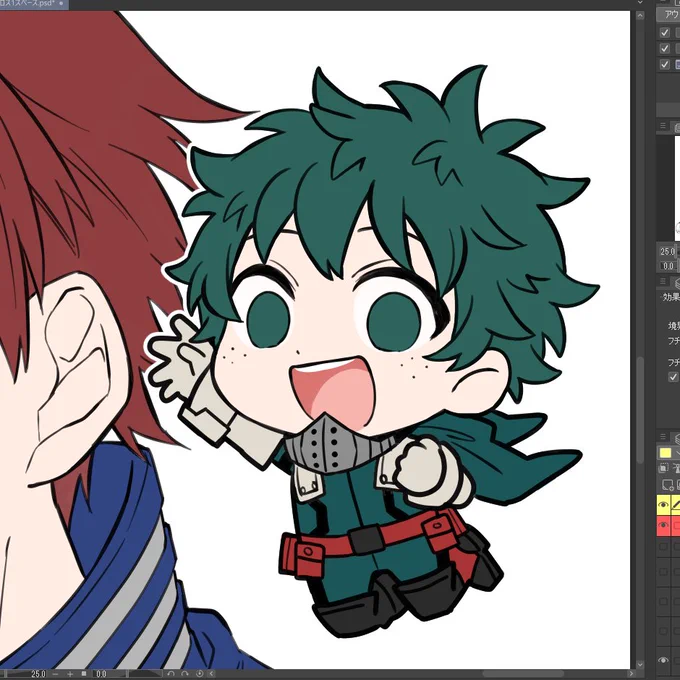680x680 pixels.
Task: Reset canvas rotation icon in bottom bar
Action: 199,674
